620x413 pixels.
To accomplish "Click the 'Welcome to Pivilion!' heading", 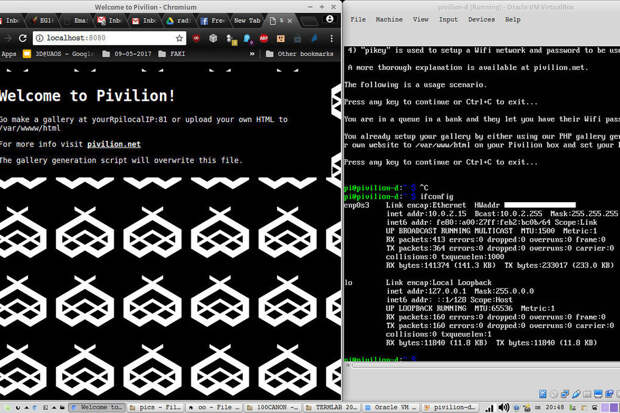I will (x=87, y=96).
